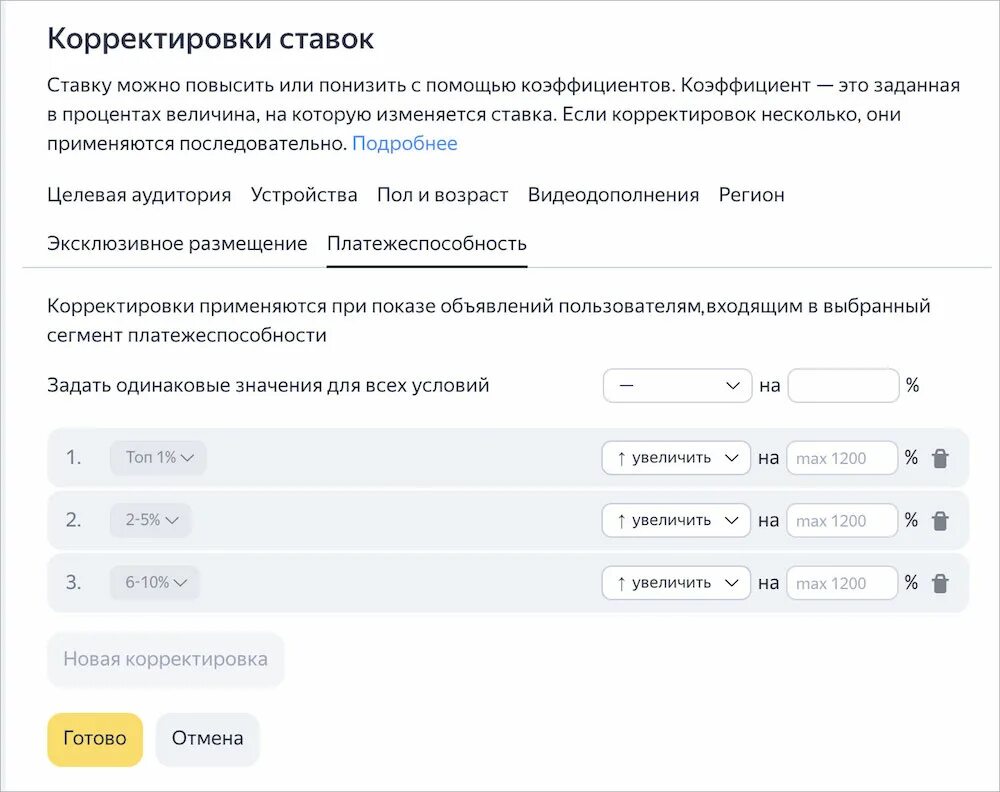
Task: Open the 6-10% segment selector
Action: (x=155, y=583)
